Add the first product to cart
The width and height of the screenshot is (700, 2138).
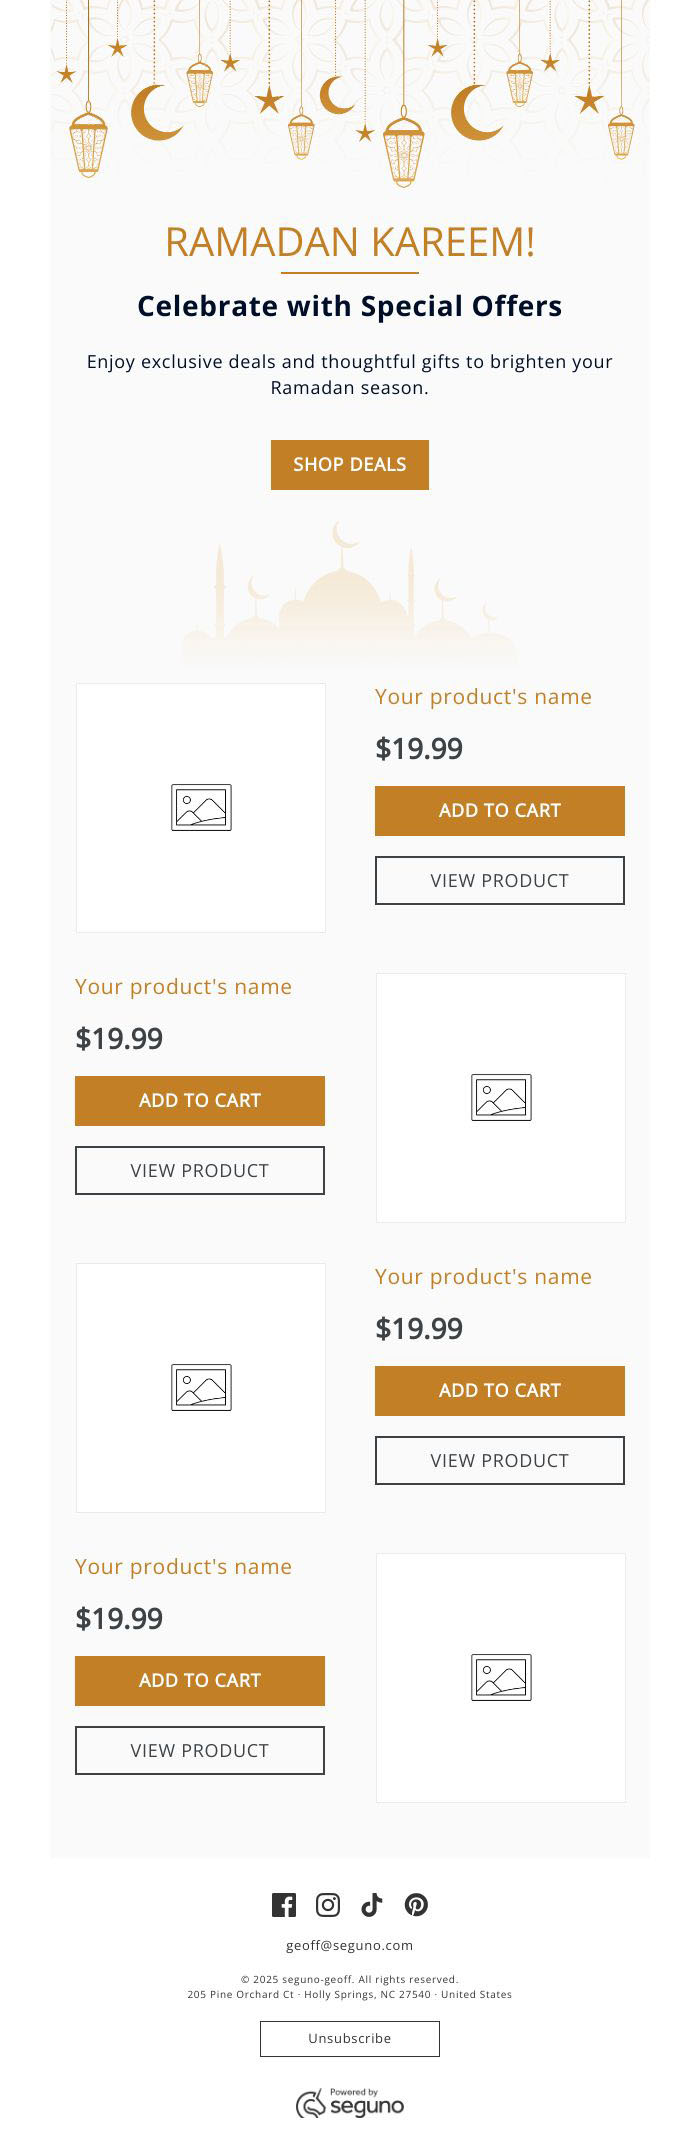(x=500, y=811)
